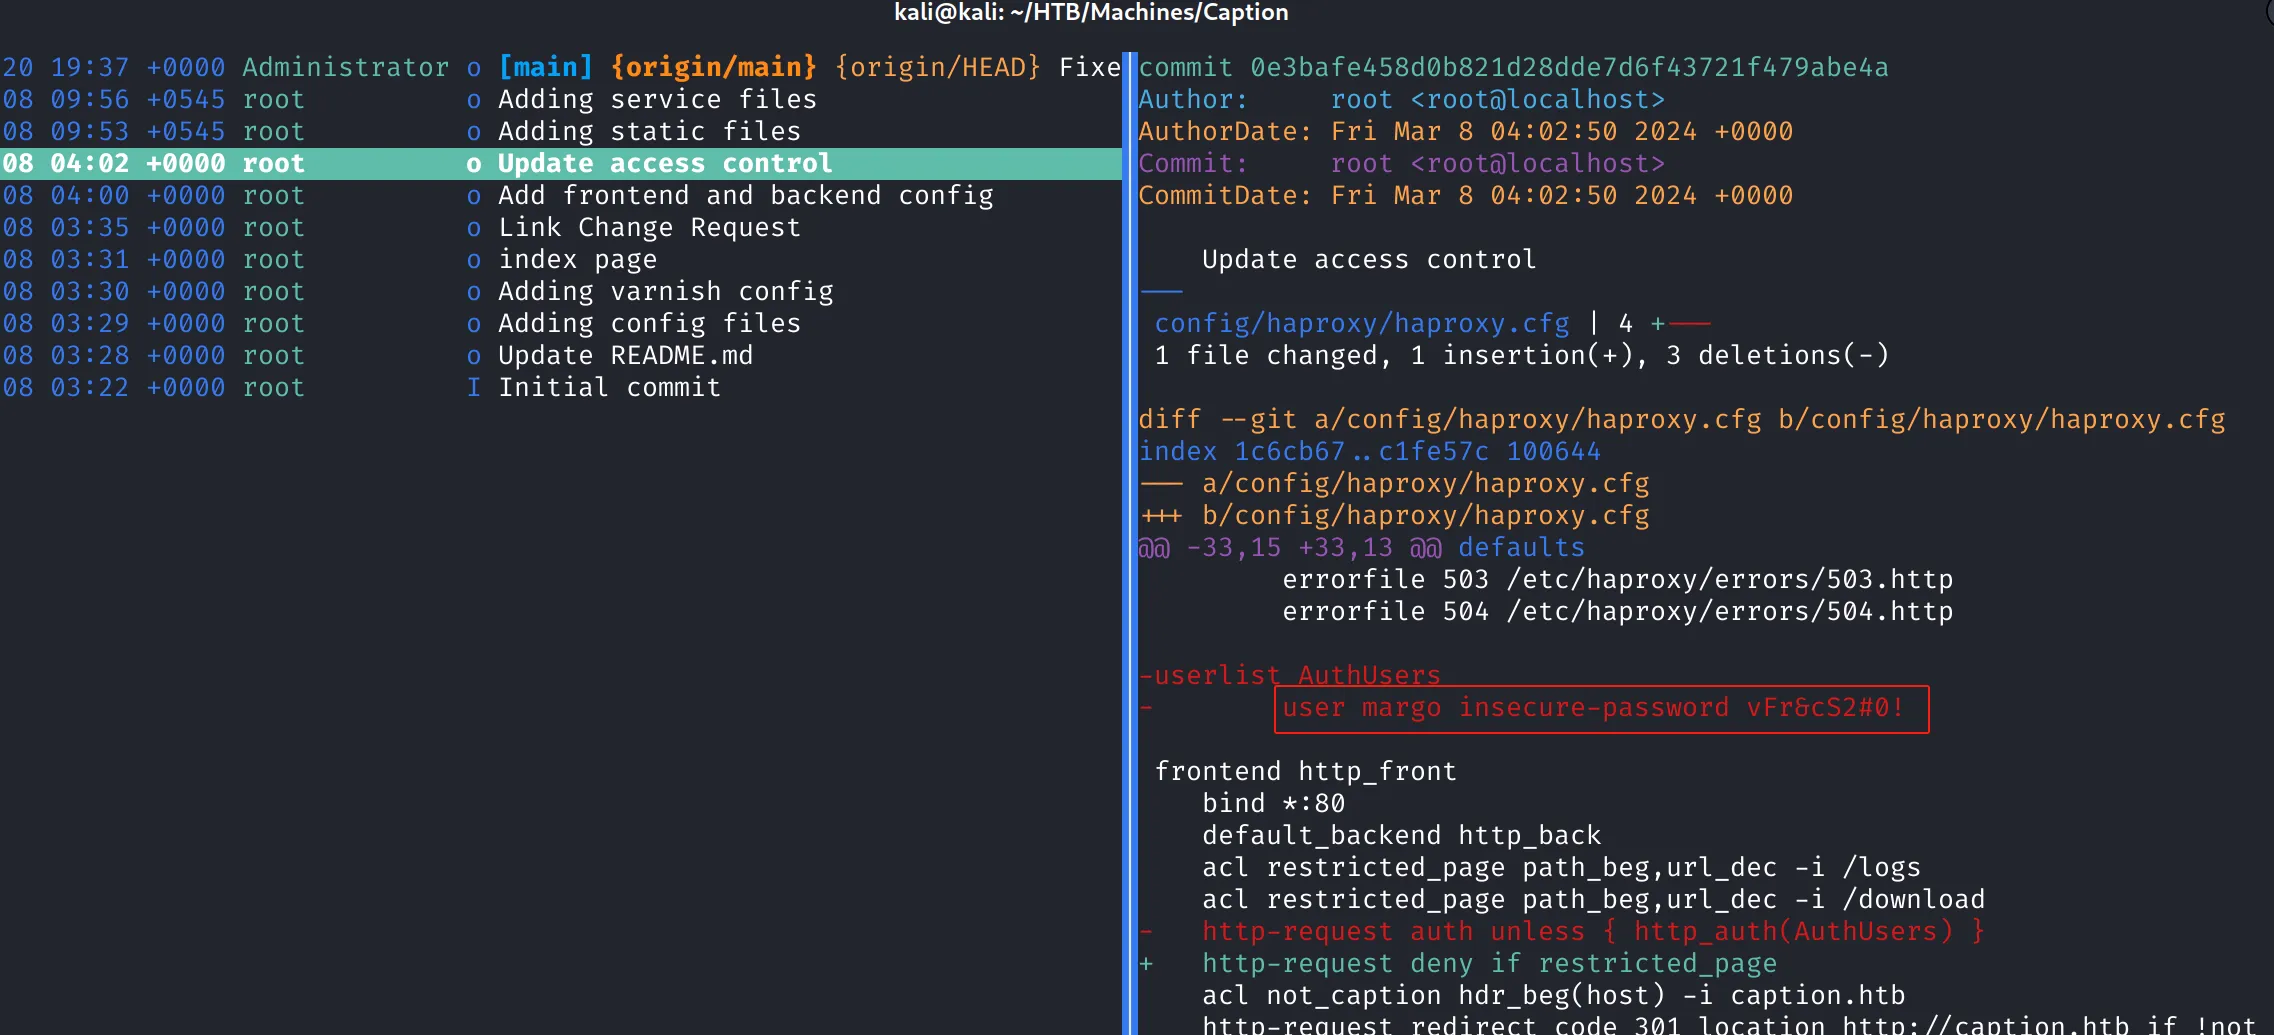Click the added "http-request deny if restricted_page" line
The image size is (2274, 1035).
click(1489, 963)
